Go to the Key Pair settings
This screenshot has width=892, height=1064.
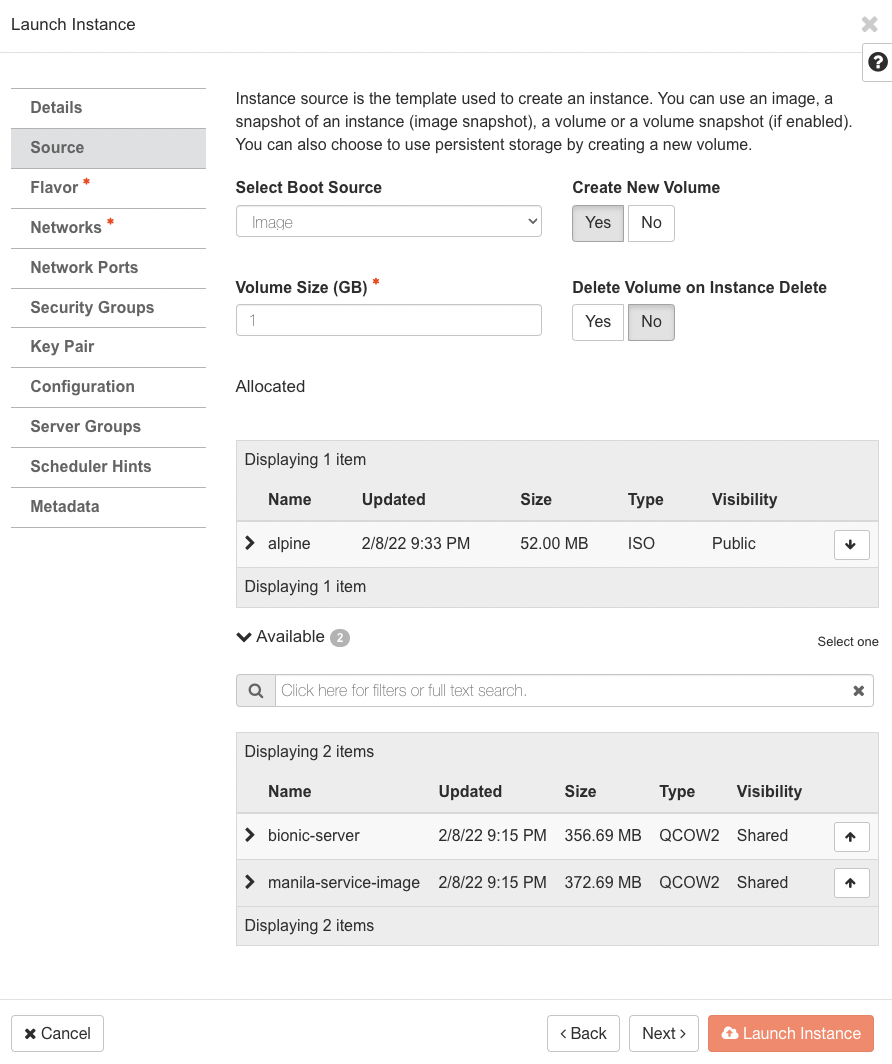(64, 347)
